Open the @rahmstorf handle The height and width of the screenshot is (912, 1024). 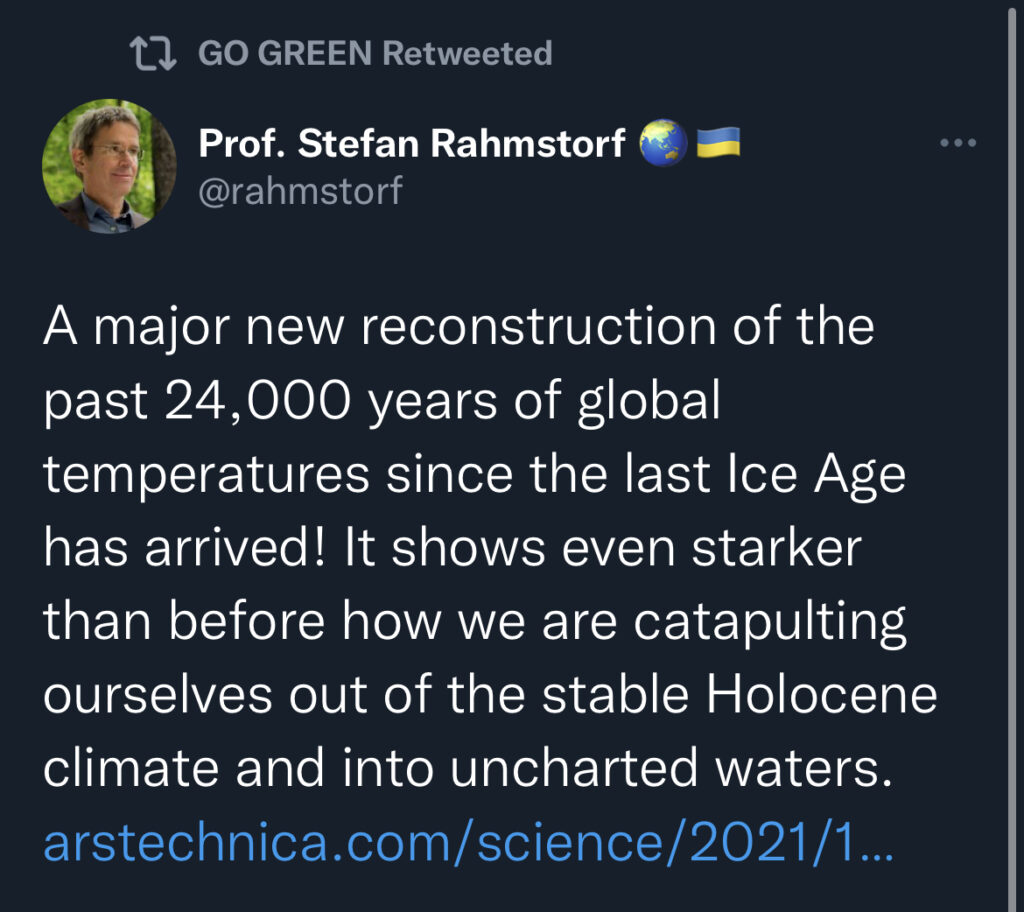point(300,191)
